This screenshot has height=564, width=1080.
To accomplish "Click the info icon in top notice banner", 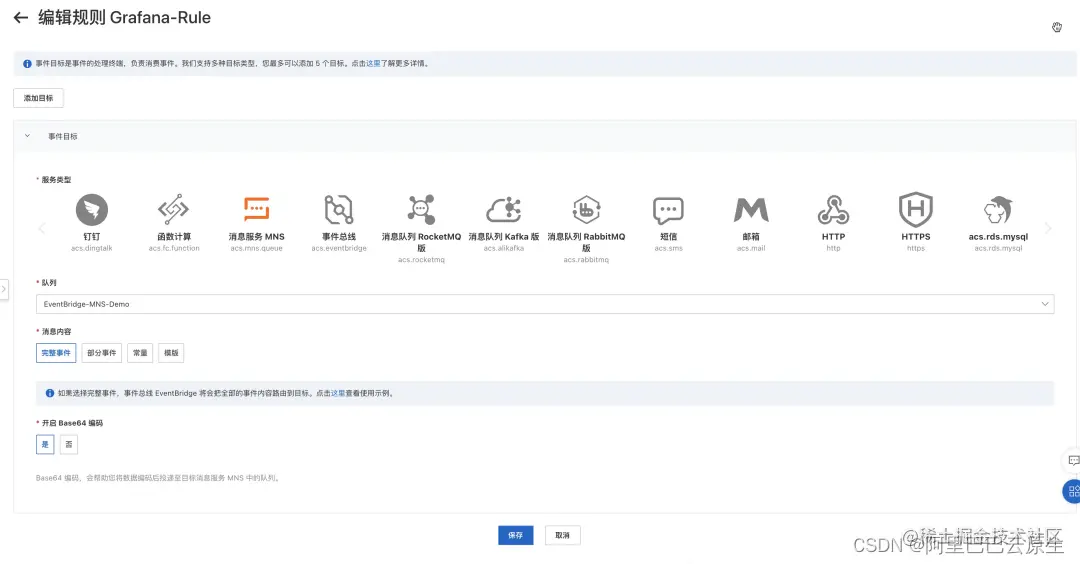I will [27, 63].
